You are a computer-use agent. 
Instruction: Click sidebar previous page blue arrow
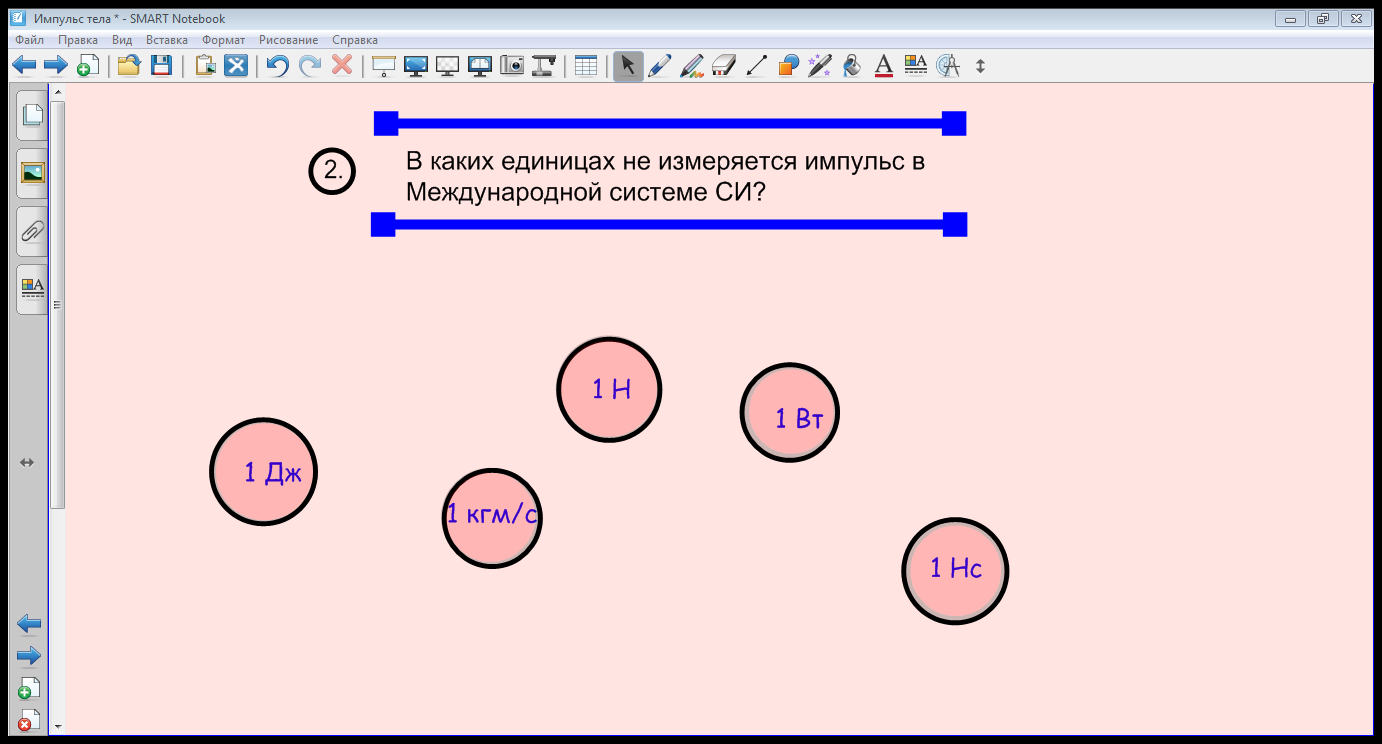(29, 624)
